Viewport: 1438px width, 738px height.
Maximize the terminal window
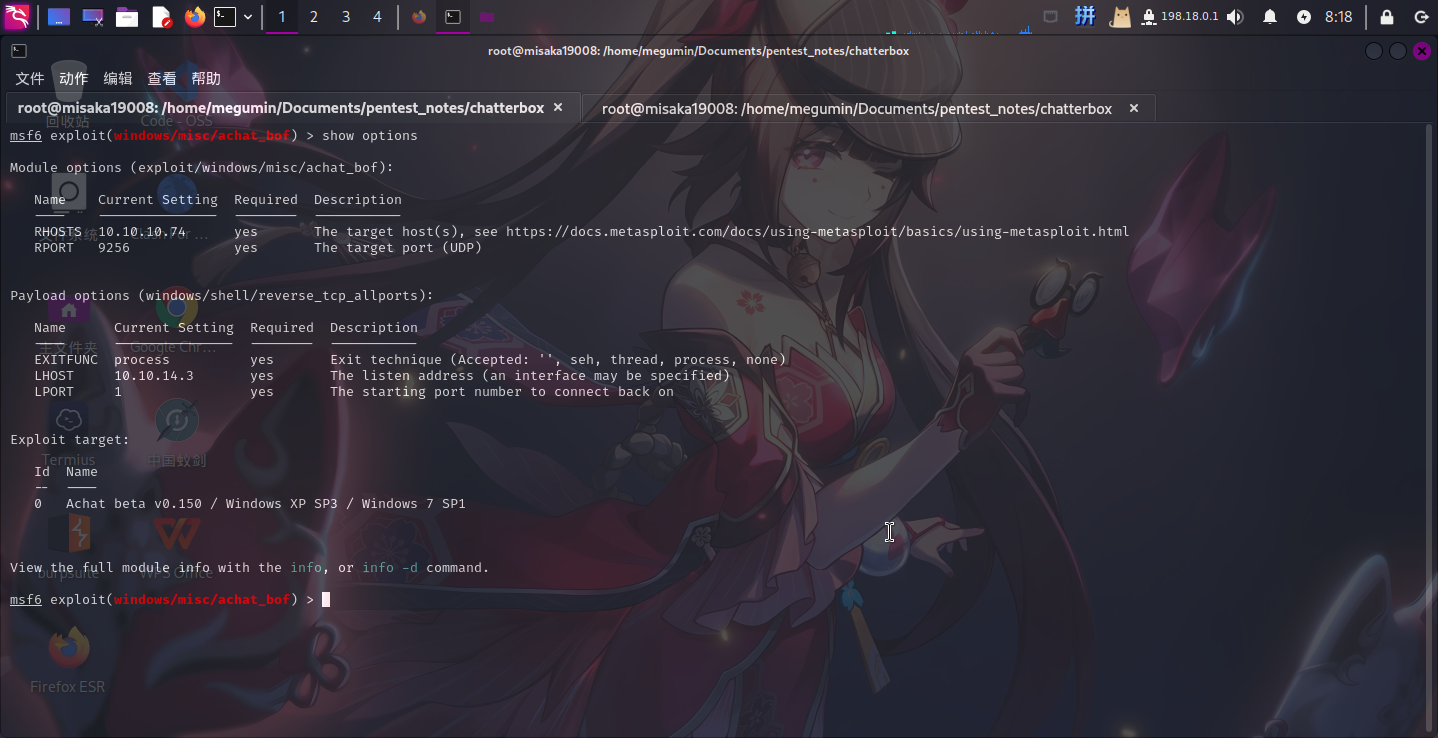coord(1398,51)
